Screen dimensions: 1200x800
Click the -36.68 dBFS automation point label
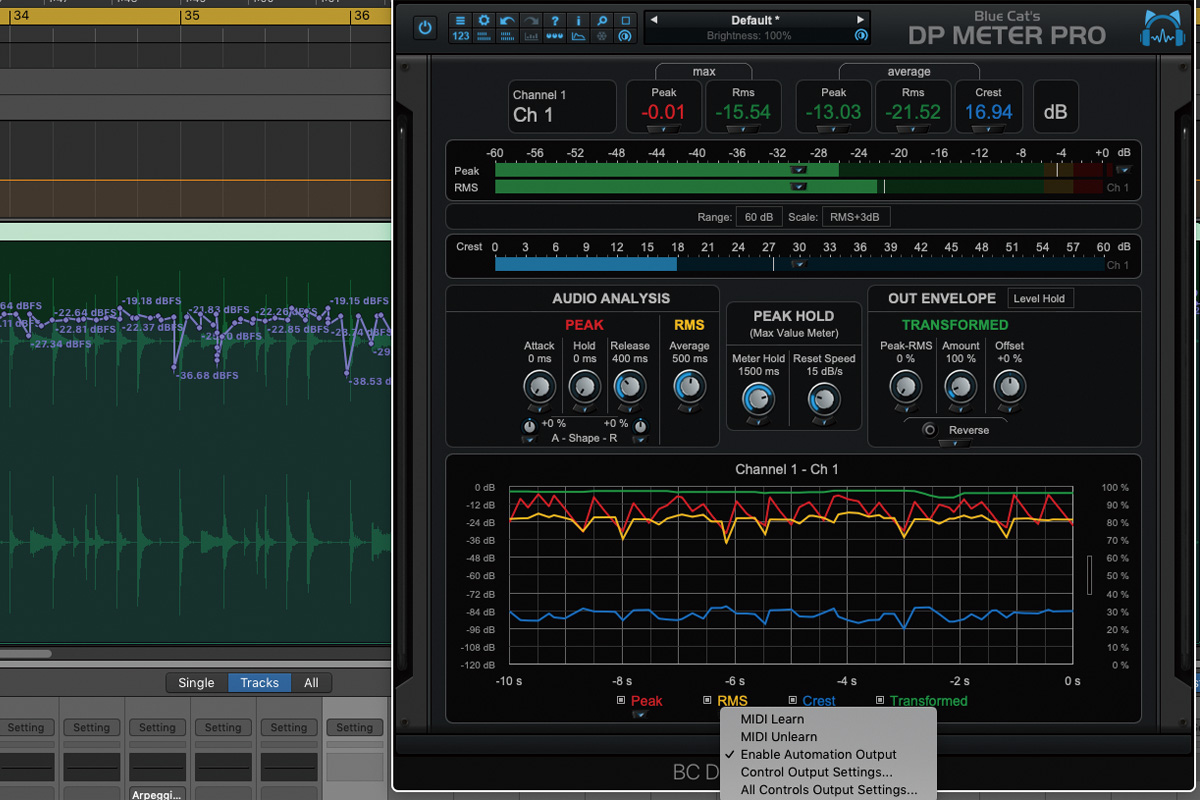tap(208, 376)
